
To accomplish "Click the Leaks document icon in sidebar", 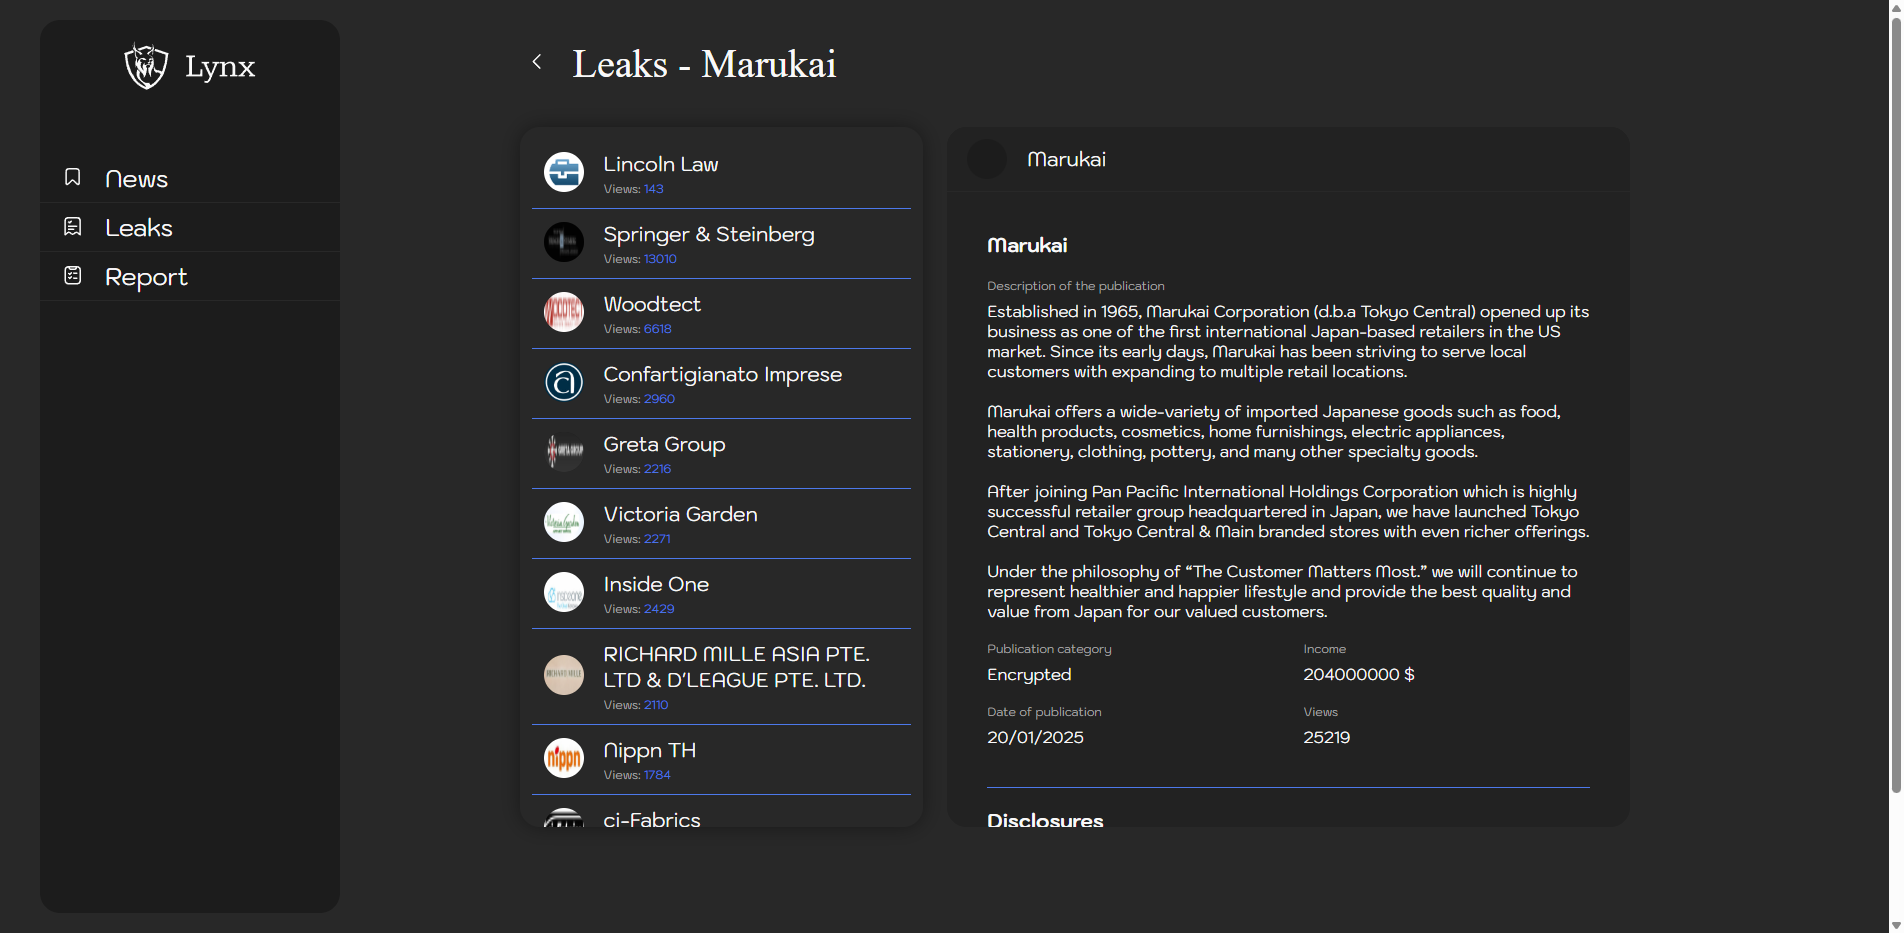I will [73, 227].
